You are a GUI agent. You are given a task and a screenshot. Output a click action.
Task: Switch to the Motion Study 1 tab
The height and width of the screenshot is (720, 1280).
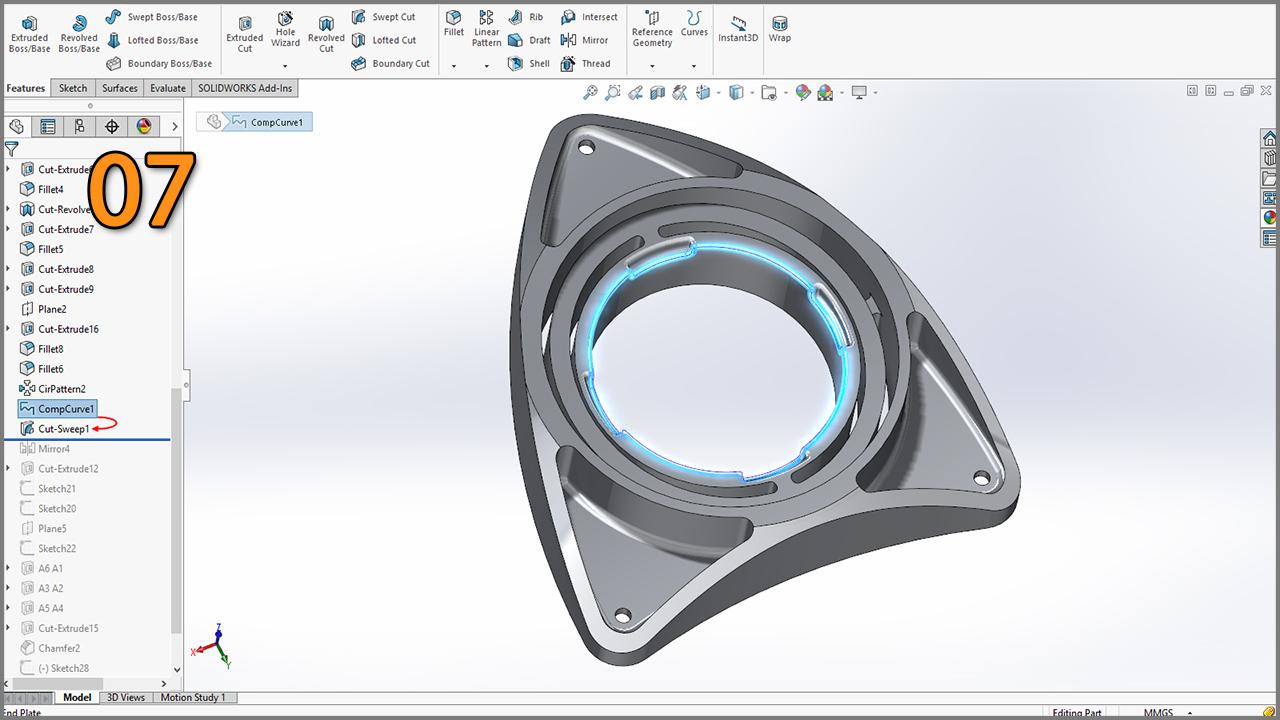(193, 697)
